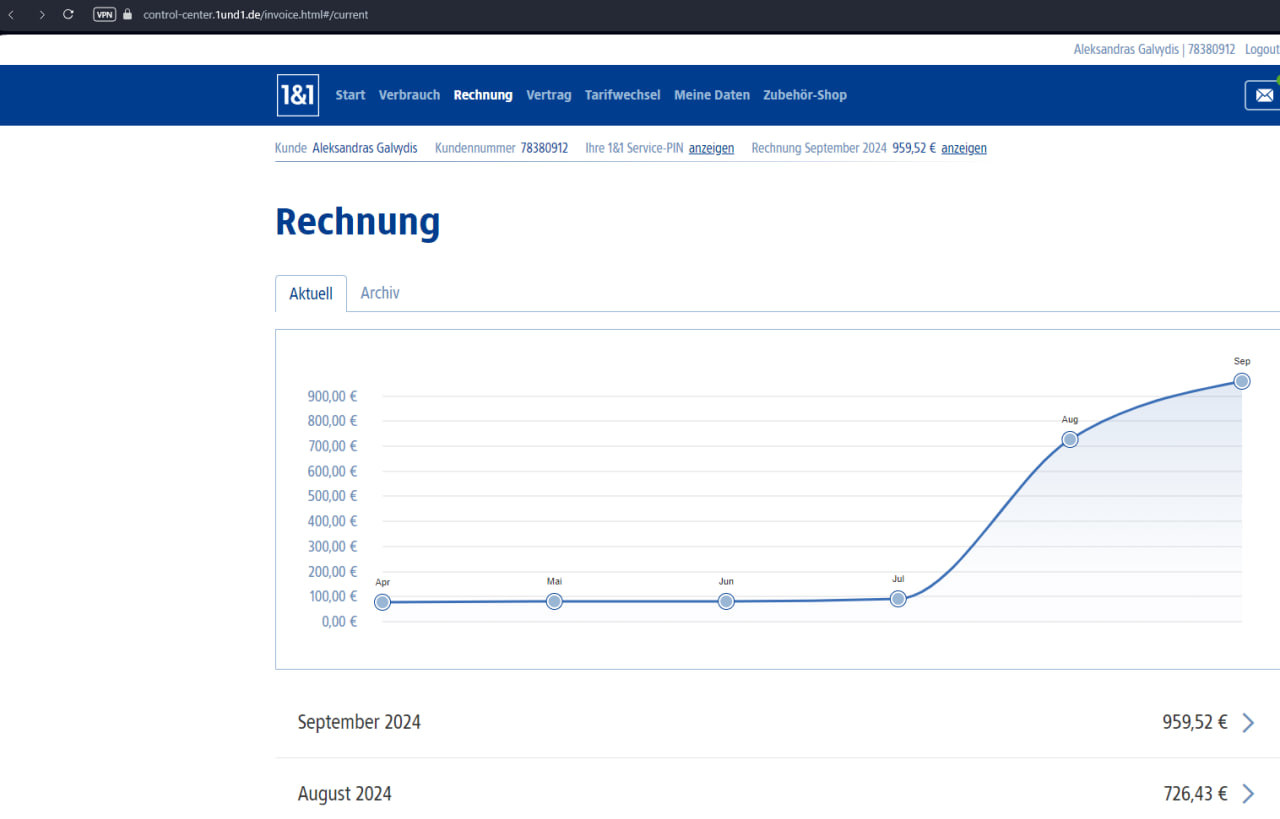The height and width of the screenshot is (819, 1280).
Task: Click the VPN badge in address bar
Action: [104, 15]
